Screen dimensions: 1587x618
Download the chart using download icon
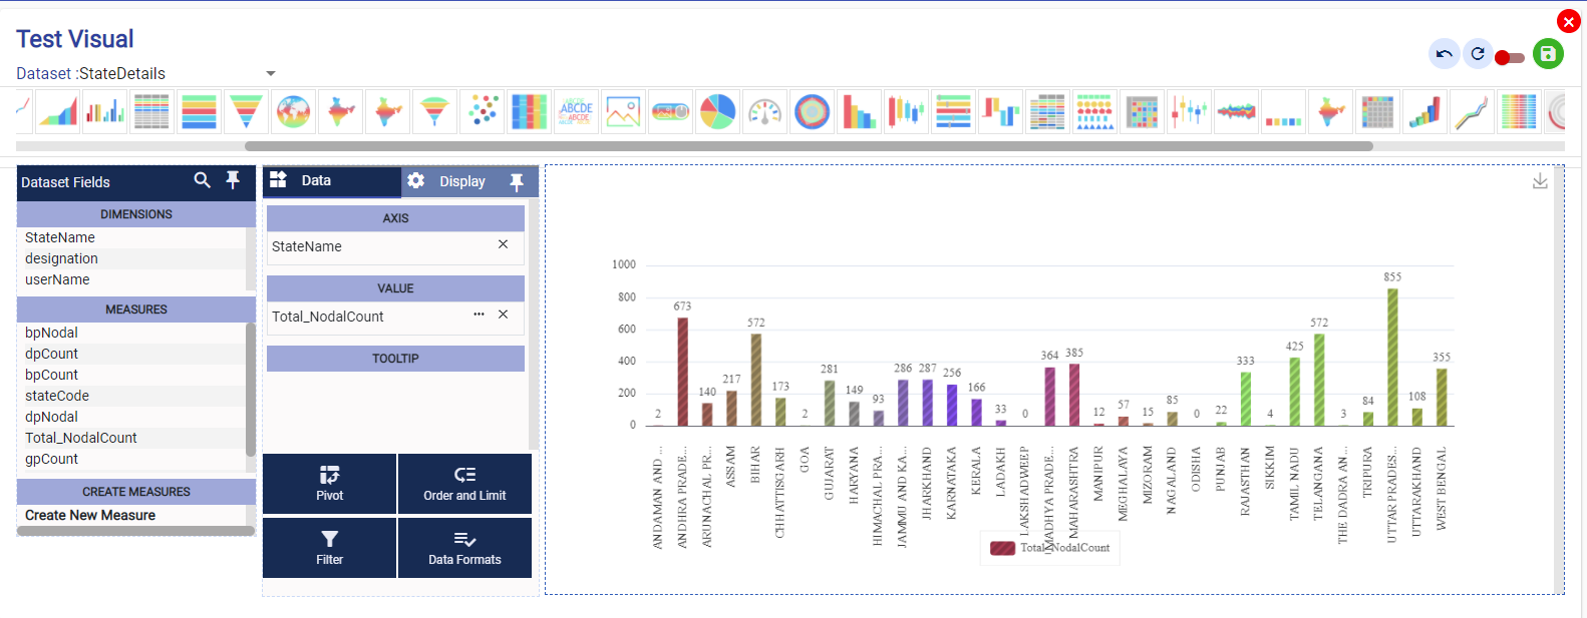pos(1540,181)
